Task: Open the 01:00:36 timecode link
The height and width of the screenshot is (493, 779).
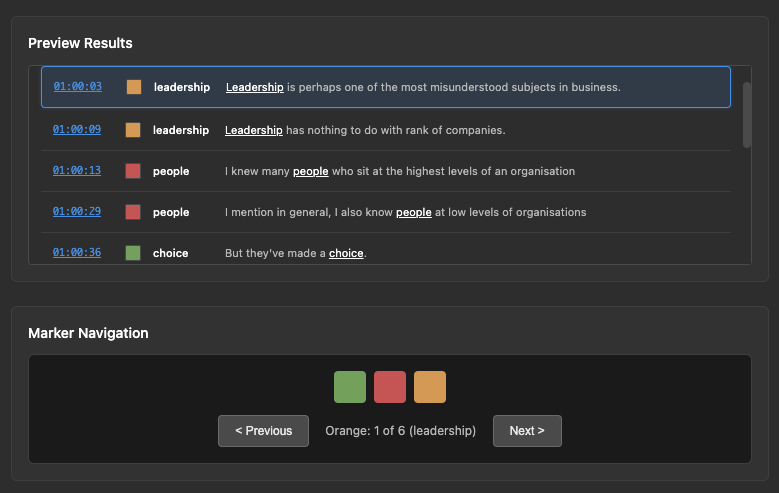Action: click(x=77, y=253)
